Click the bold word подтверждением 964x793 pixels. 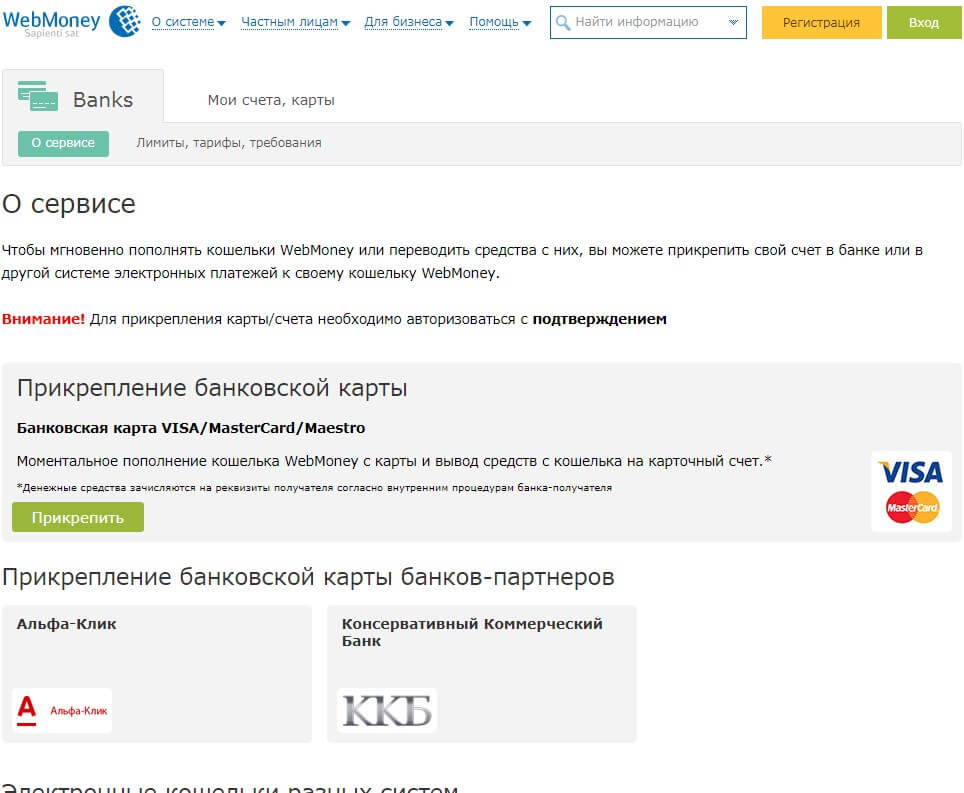point(599,319)
